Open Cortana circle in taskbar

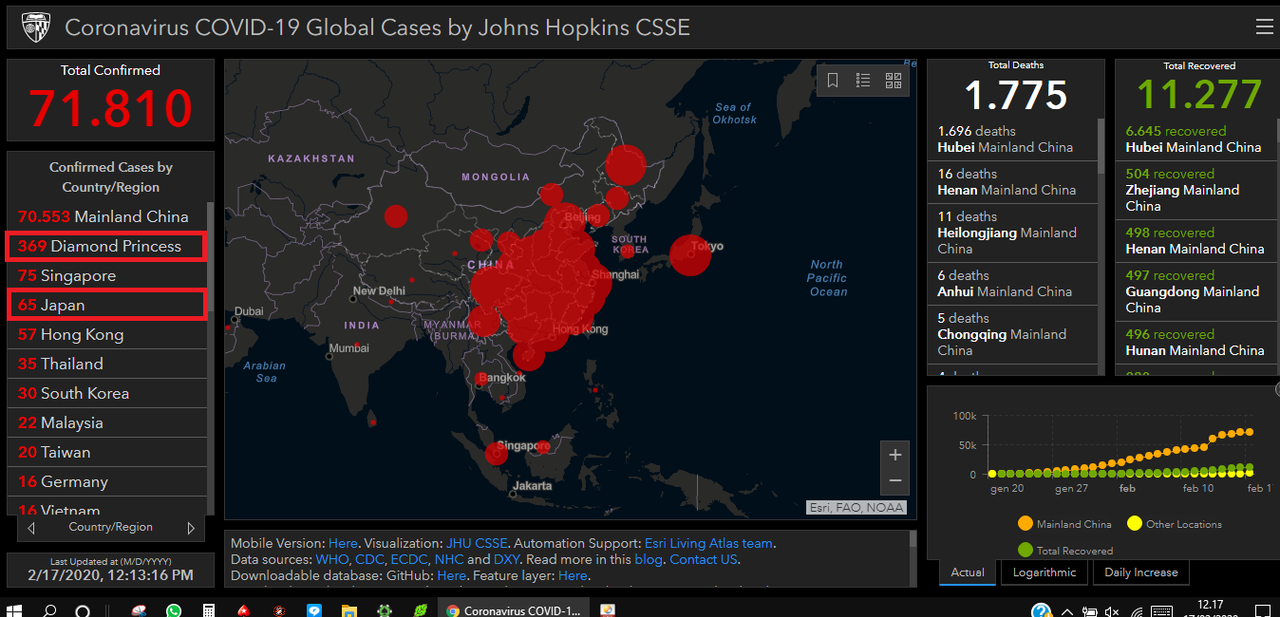tap(83, 609)
